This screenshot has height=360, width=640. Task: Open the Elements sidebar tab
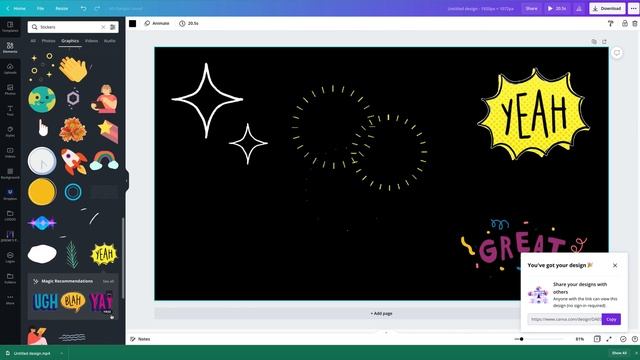[x=10, y=48]
